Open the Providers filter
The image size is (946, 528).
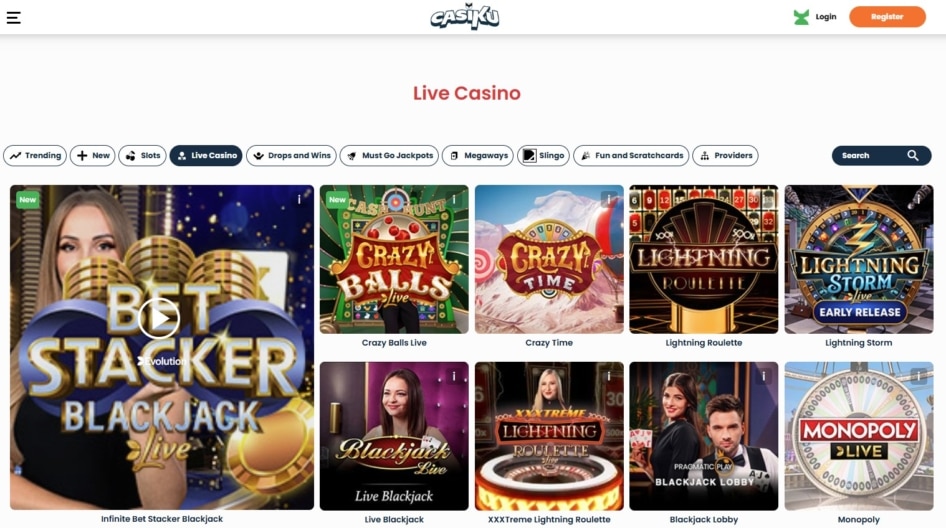pyautogui.click(x=725, y=156)
